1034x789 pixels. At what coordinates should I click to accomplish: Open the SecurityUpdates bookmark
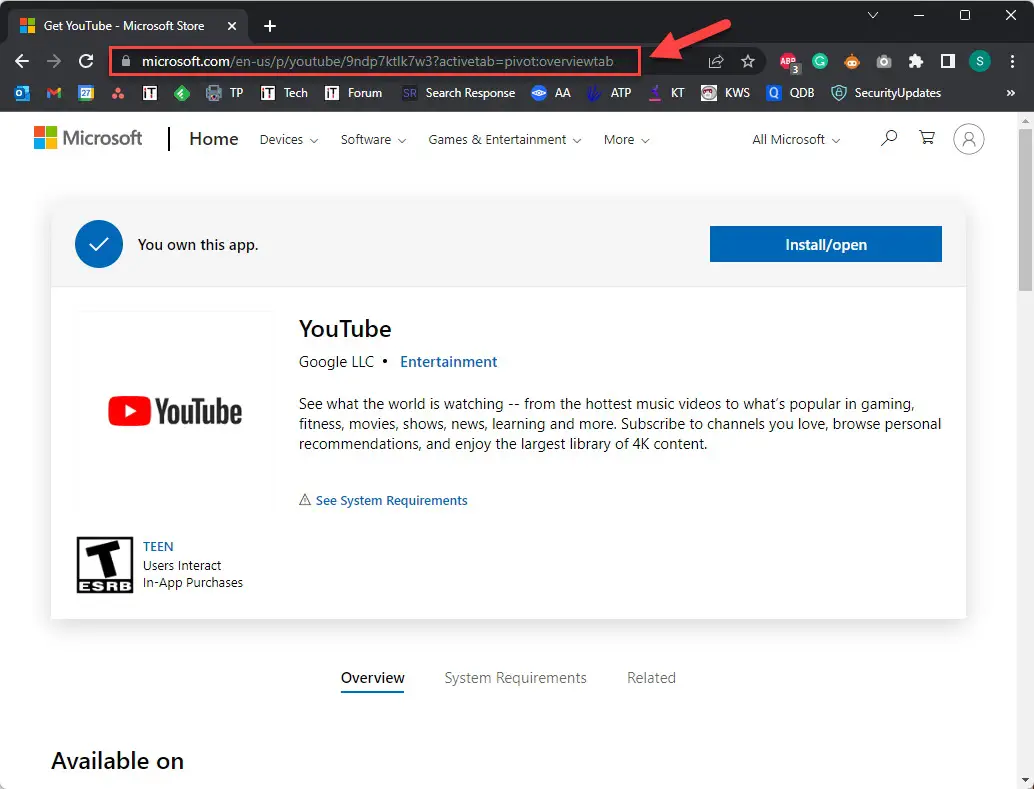pyautogui.click(x=886, y=93)
